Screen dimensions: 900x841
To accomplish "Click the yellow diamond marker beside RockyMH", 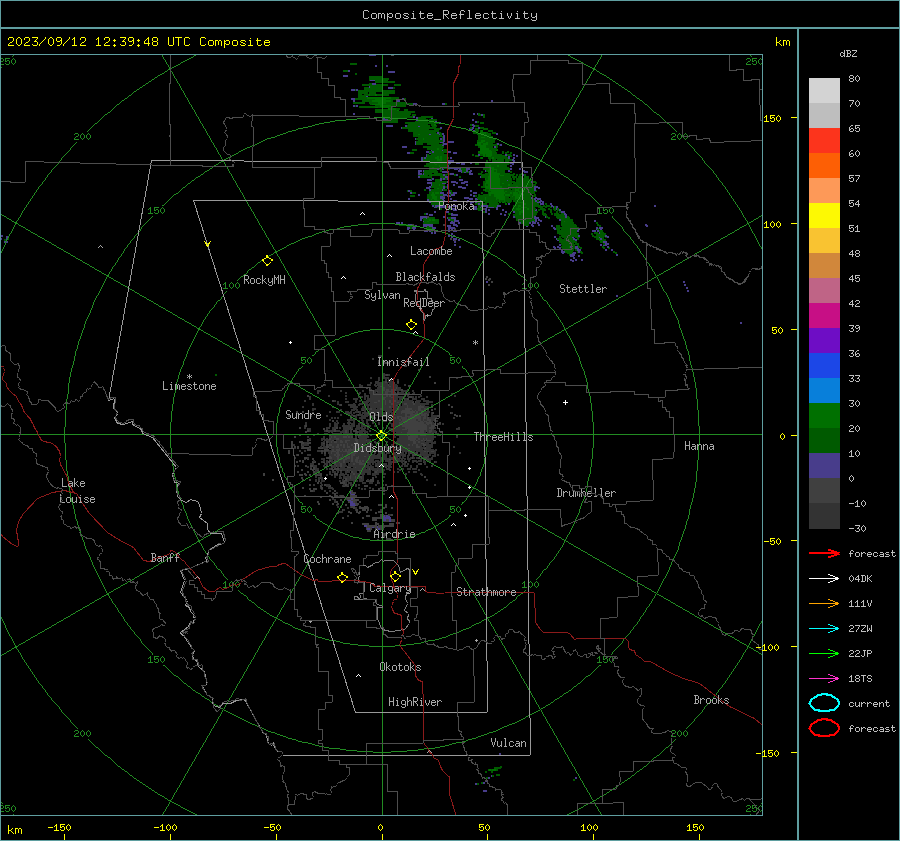I will tap(267, 261).
